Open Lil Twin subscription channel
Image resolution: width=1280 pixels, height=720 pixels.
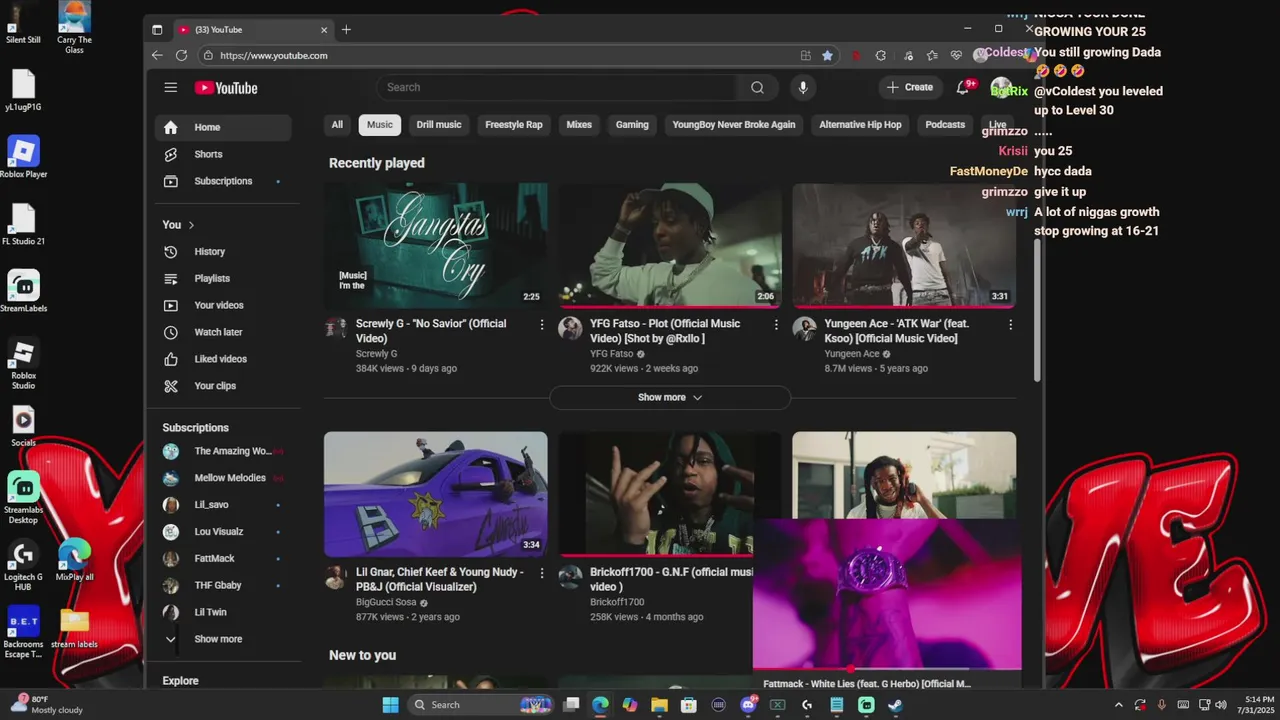pos(222,612)
